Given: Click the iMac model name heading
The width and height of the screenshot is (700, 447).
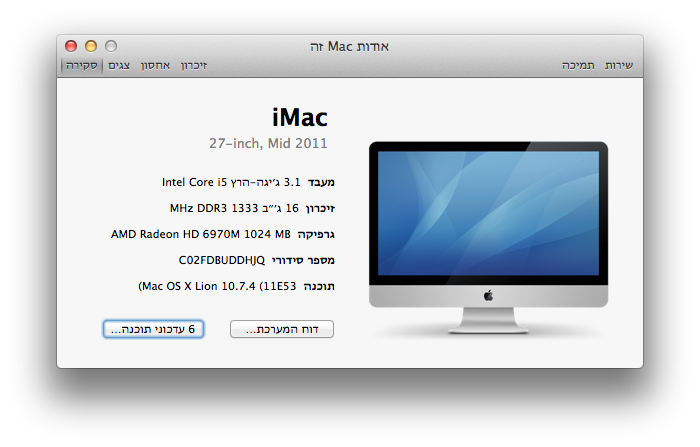Looking at the screenshot, I should click(300, 117).
